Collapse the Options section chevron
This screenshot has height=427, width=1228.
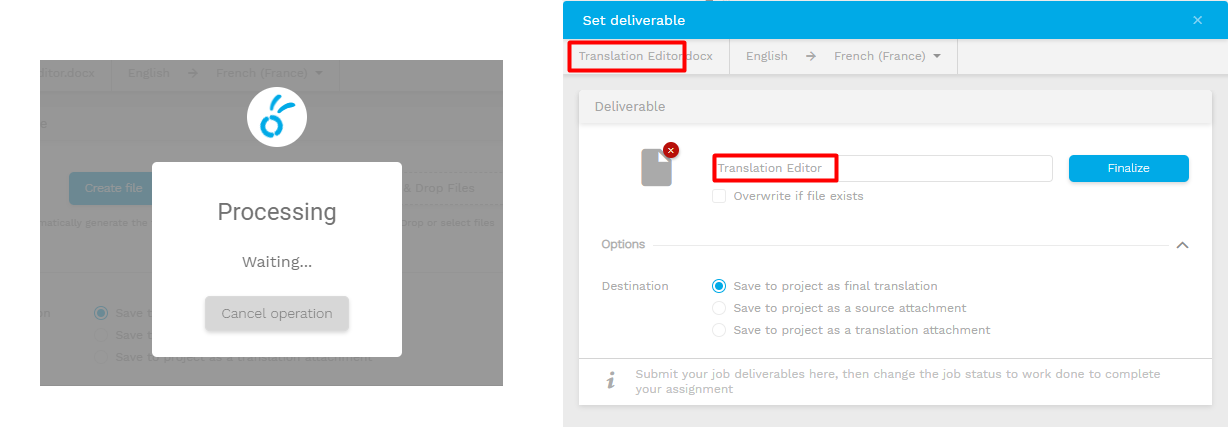coord(1182,245)
